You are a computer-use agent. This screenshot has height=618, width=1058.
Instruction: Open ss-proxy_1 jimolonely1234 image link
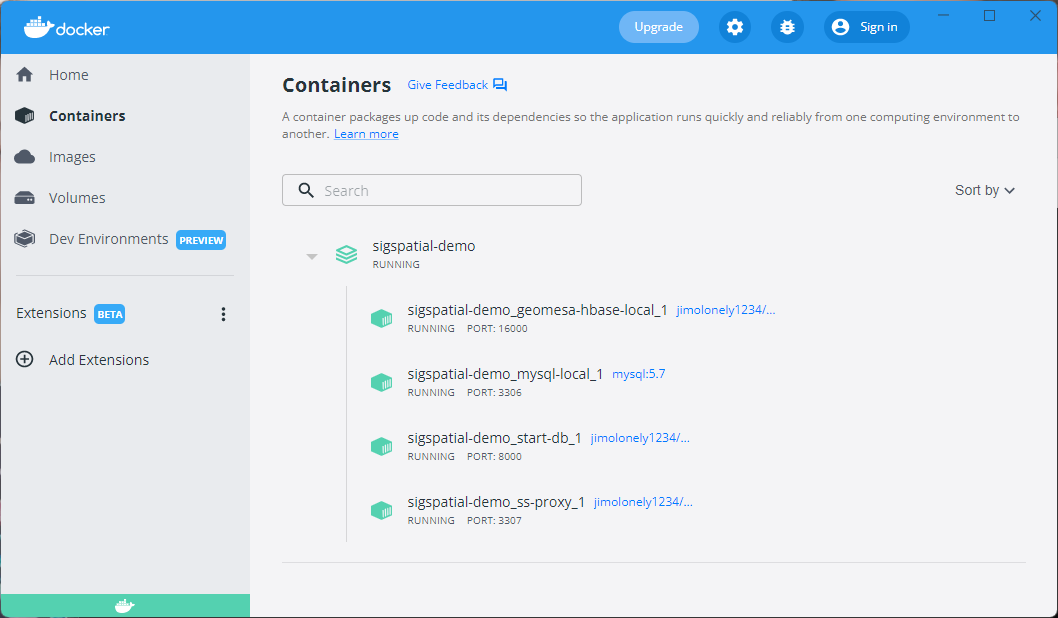tap(643, 503)
